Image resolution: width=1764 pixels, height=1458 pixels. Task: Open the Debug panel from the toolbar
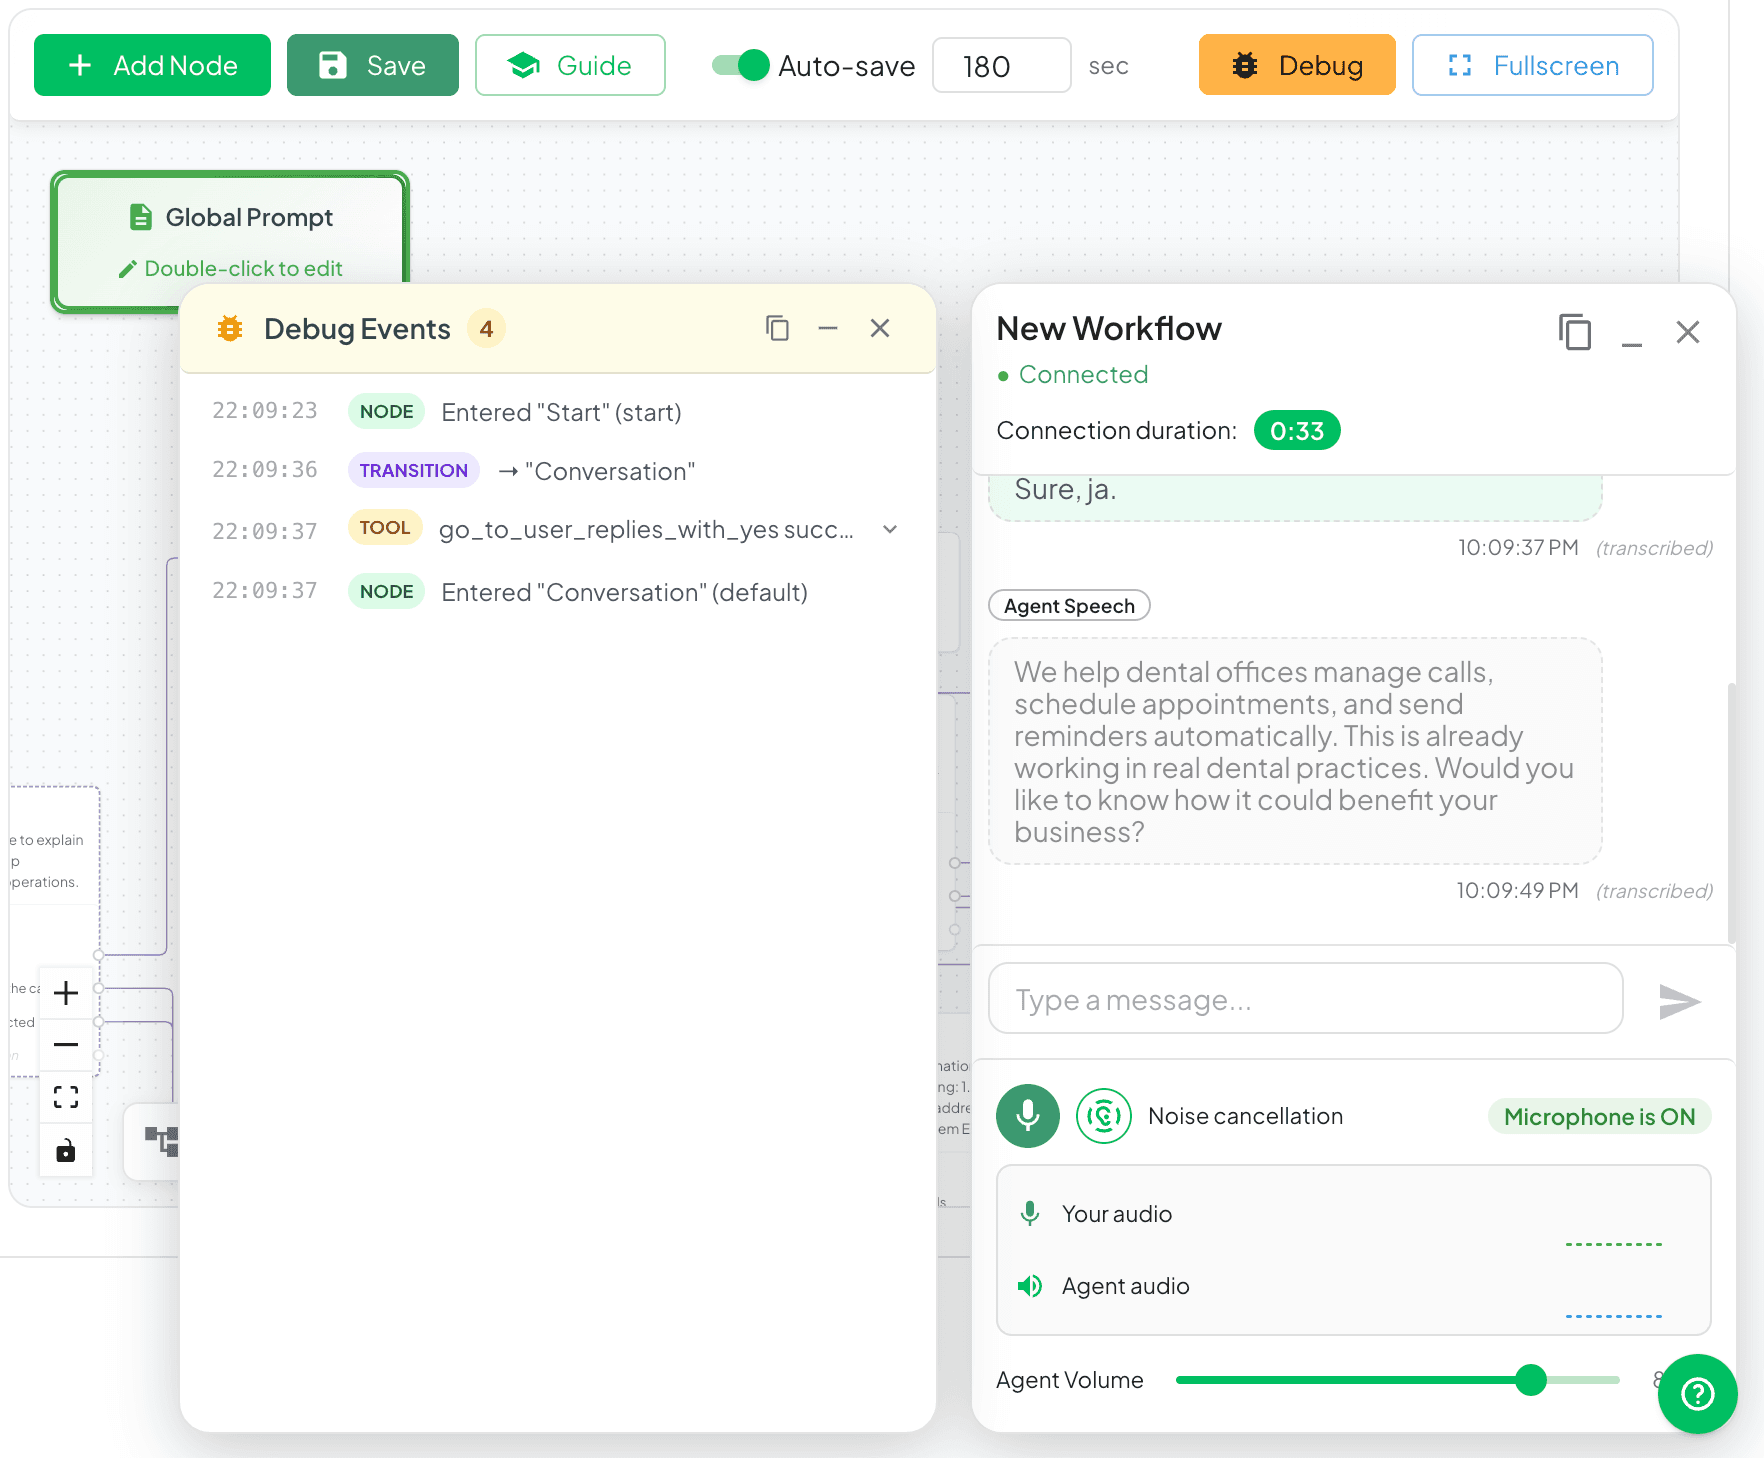pos(1296,65)
